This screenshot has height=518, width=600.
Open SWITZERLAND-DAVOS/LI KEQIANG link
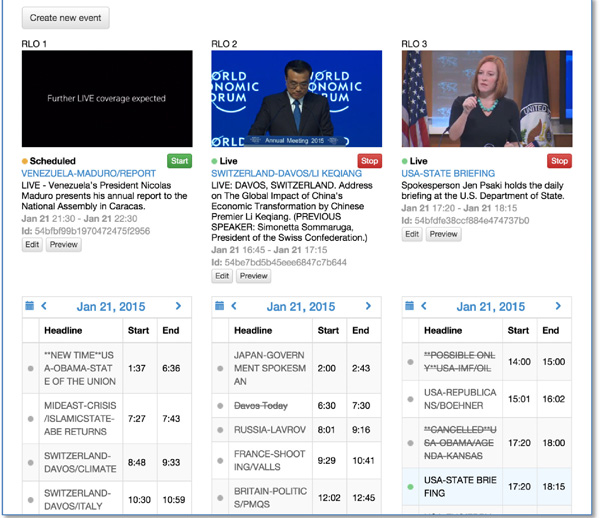(x=286, y=174)
